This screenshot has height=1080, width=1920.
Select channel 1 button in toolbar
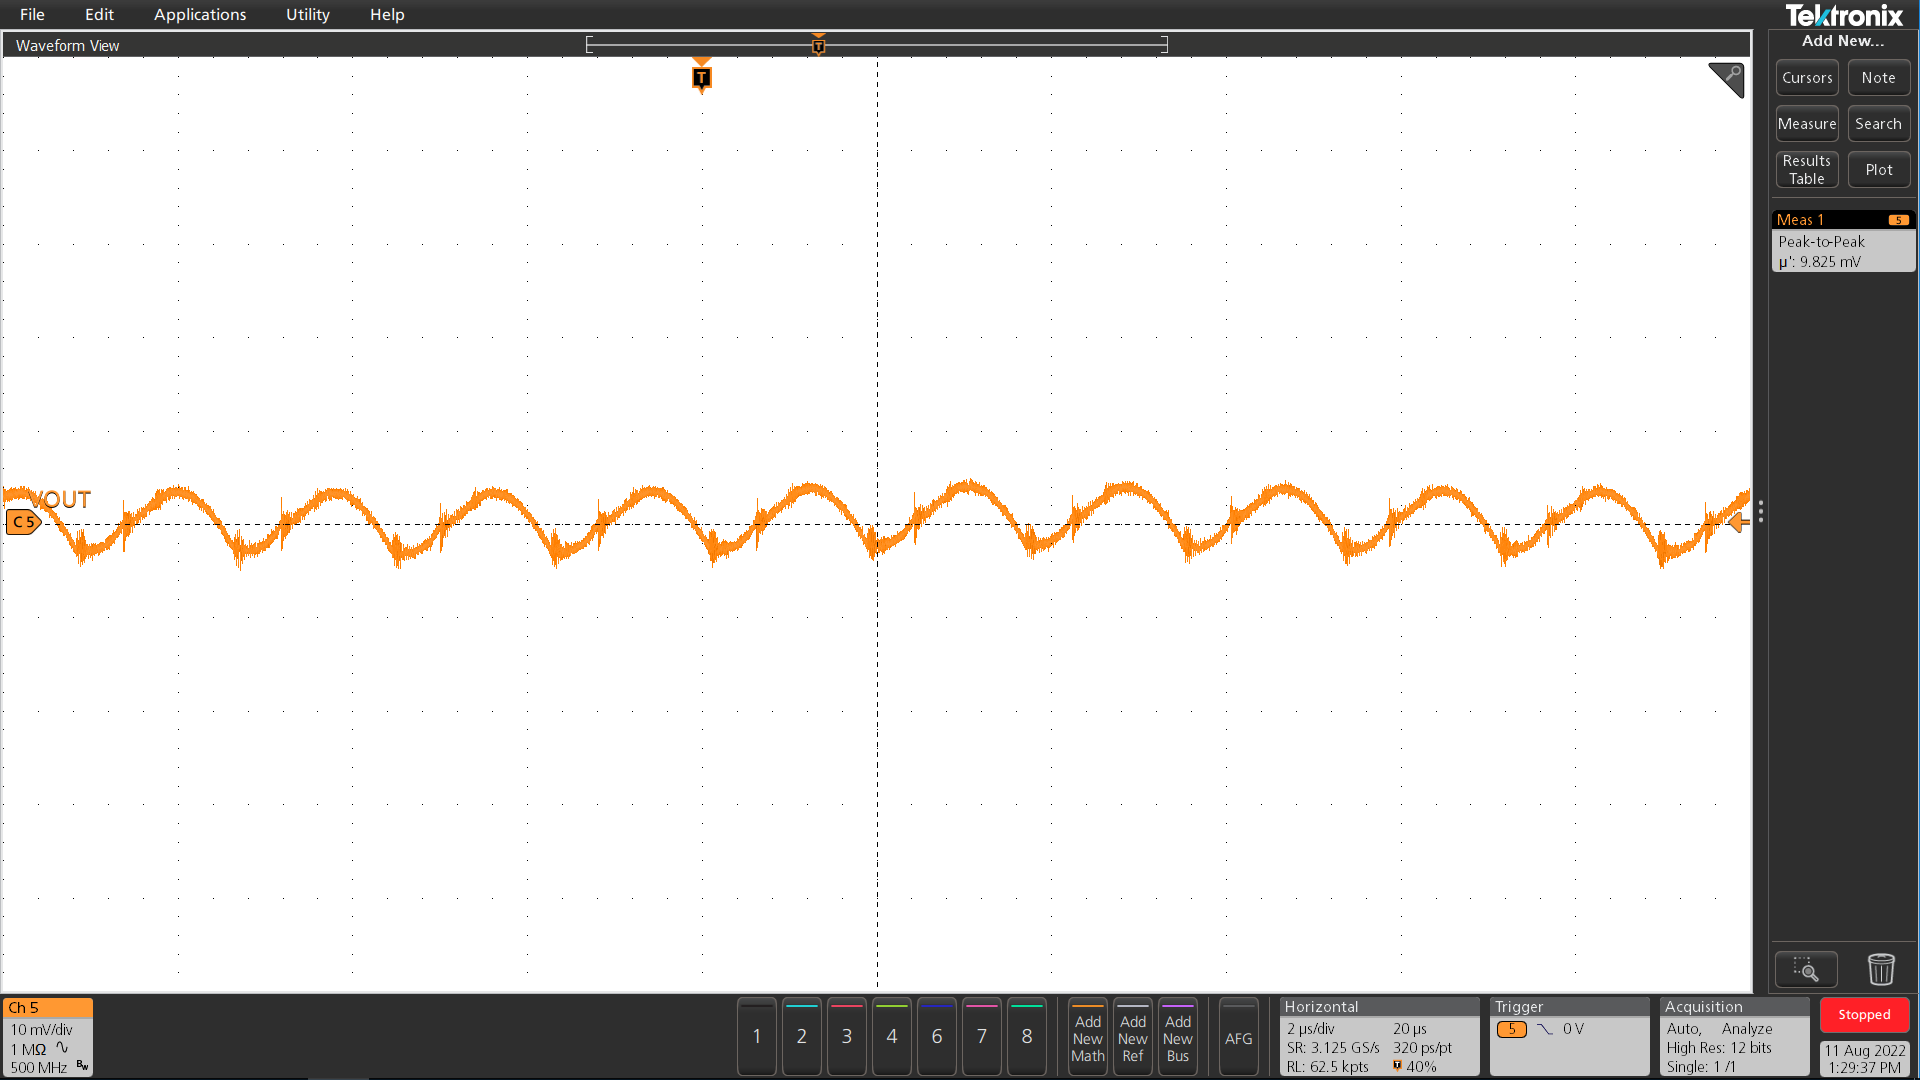point(758,1036)
